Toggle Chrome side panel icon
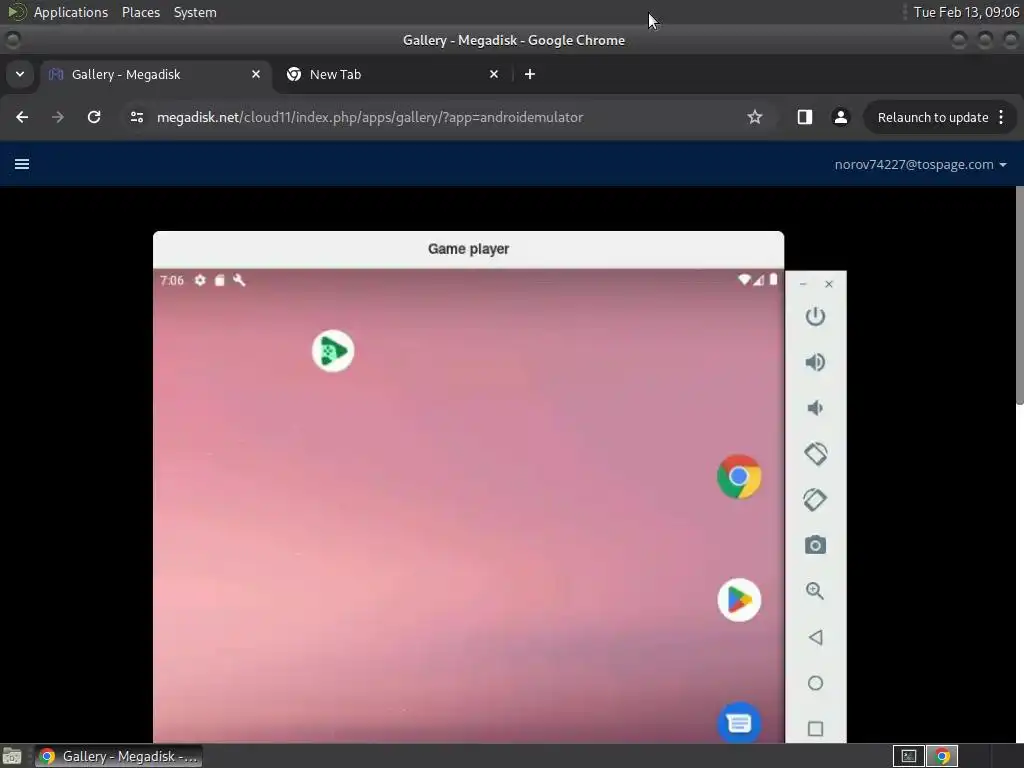Image resolution: width=1024 pixels, height=768 pixels. tap(805, 117)
